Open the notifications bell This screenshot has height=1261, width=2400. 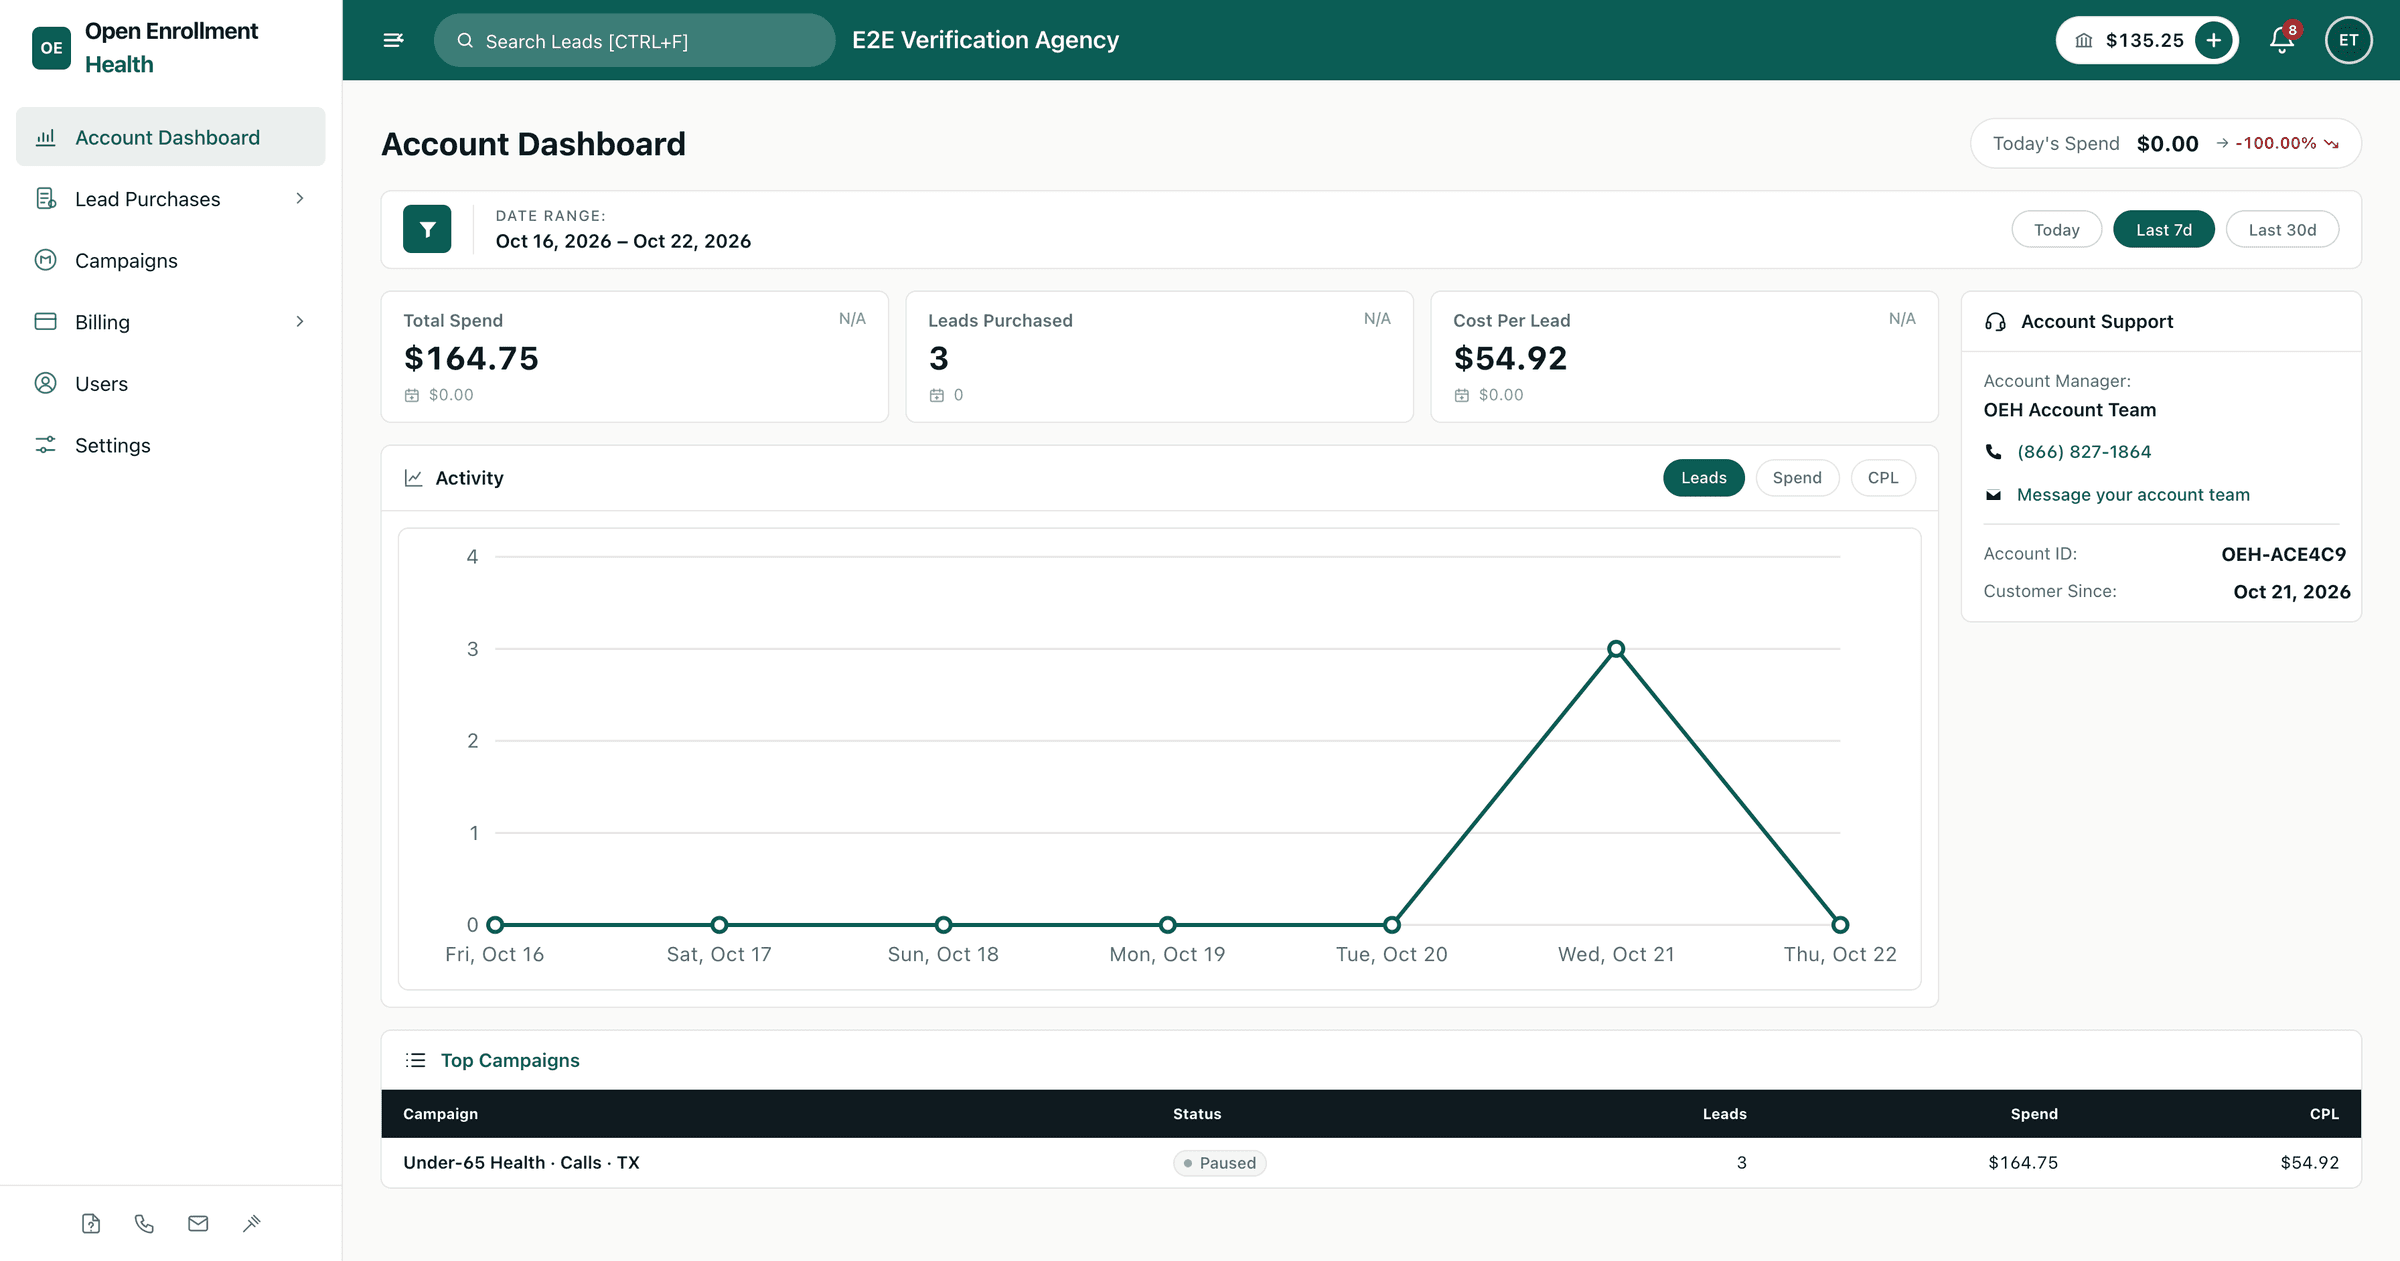(2282, 40)
